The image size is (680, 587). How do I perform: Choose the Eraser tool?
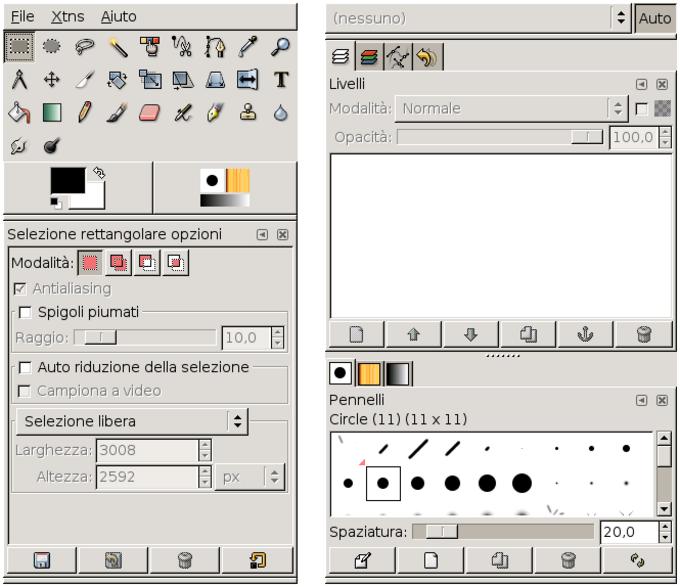point(148,114)
